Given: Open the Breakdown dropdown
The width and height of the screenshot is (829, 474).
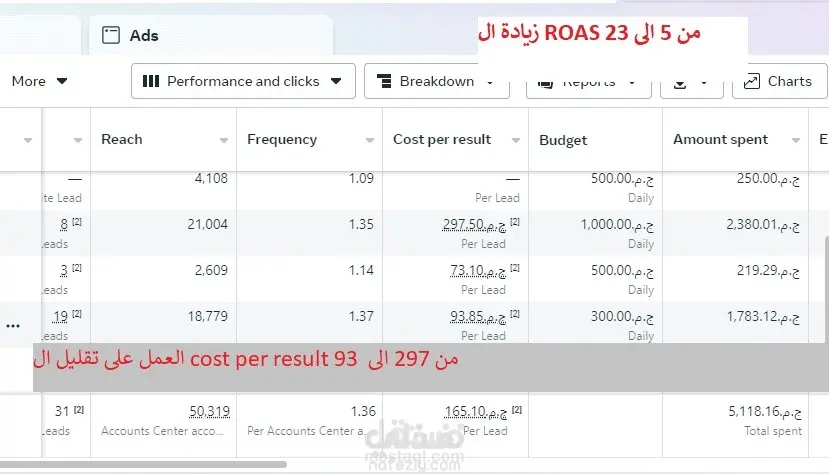Looking at the screenshot, I should (x=437, y=81).
